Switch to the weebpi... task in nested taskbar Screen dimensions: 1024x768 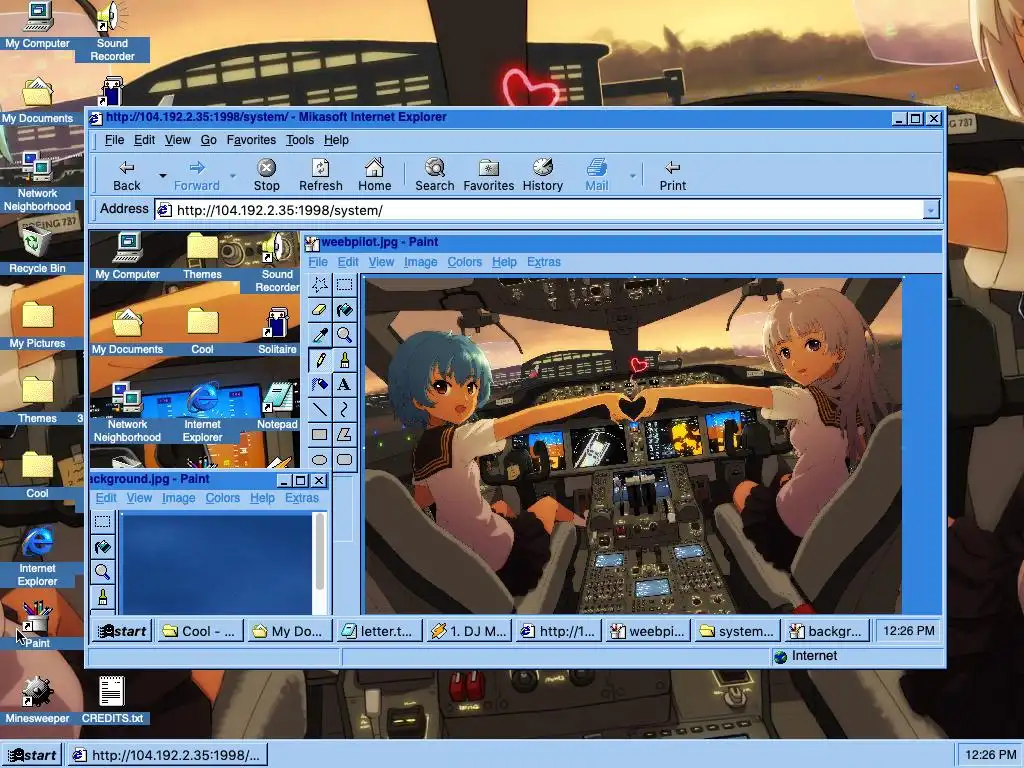pyautogui.click(x=648, y=631)
